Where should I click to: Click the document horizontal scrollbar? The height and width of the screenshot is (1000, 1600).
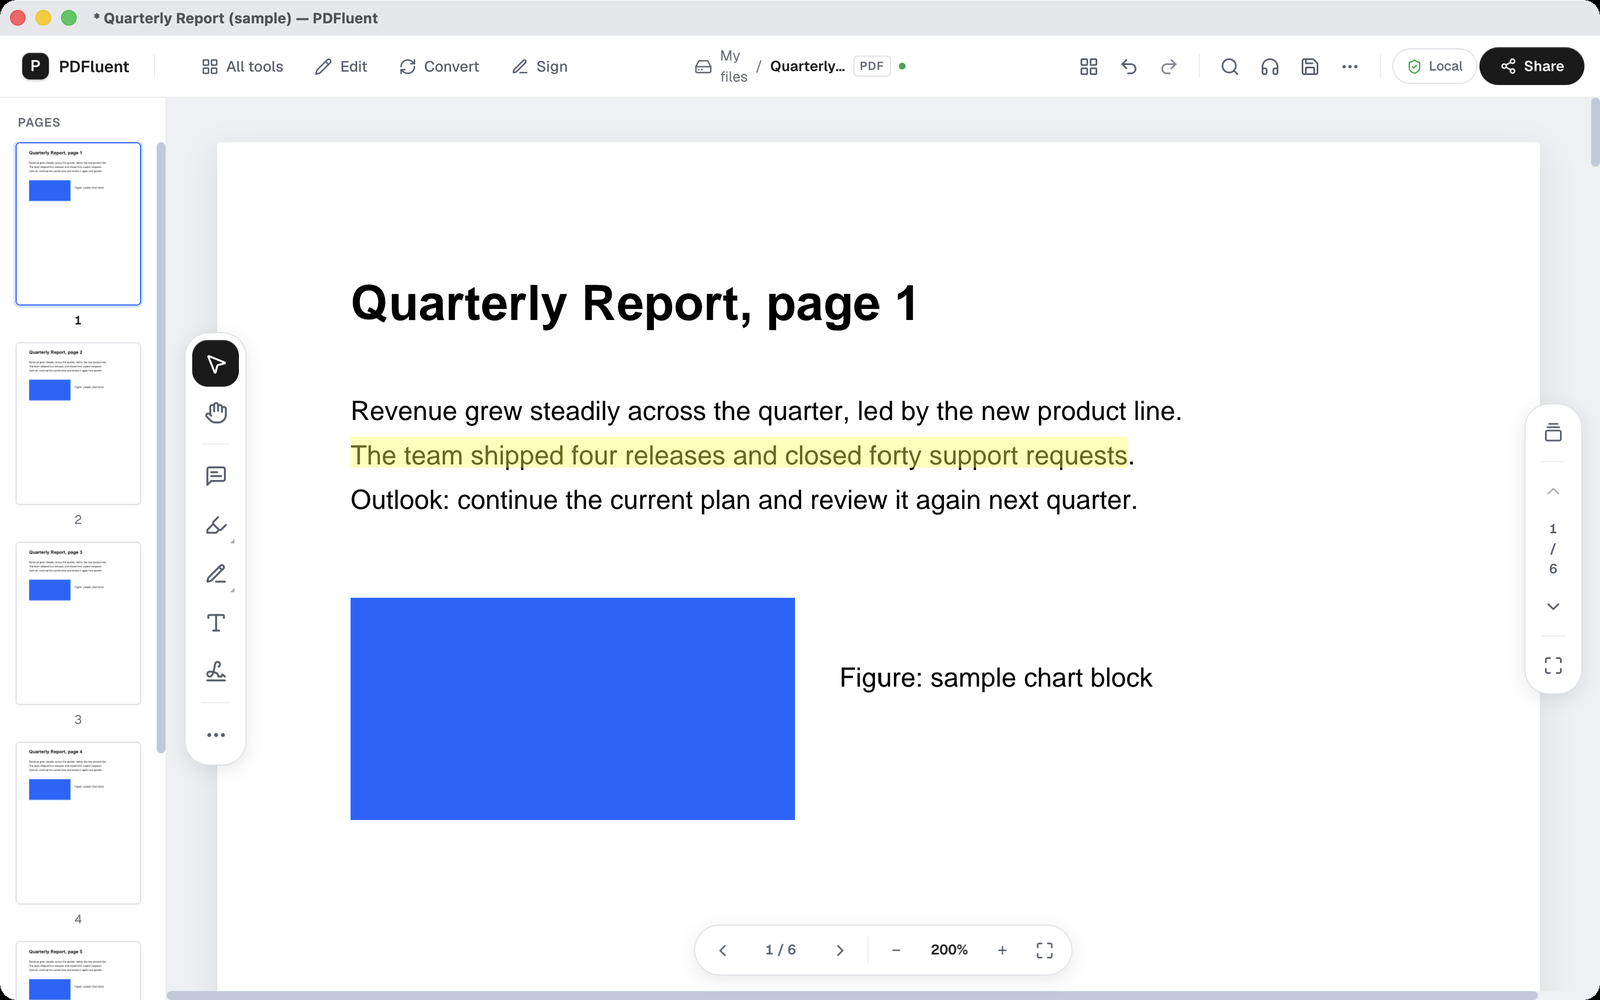click(x=852, y=995)
